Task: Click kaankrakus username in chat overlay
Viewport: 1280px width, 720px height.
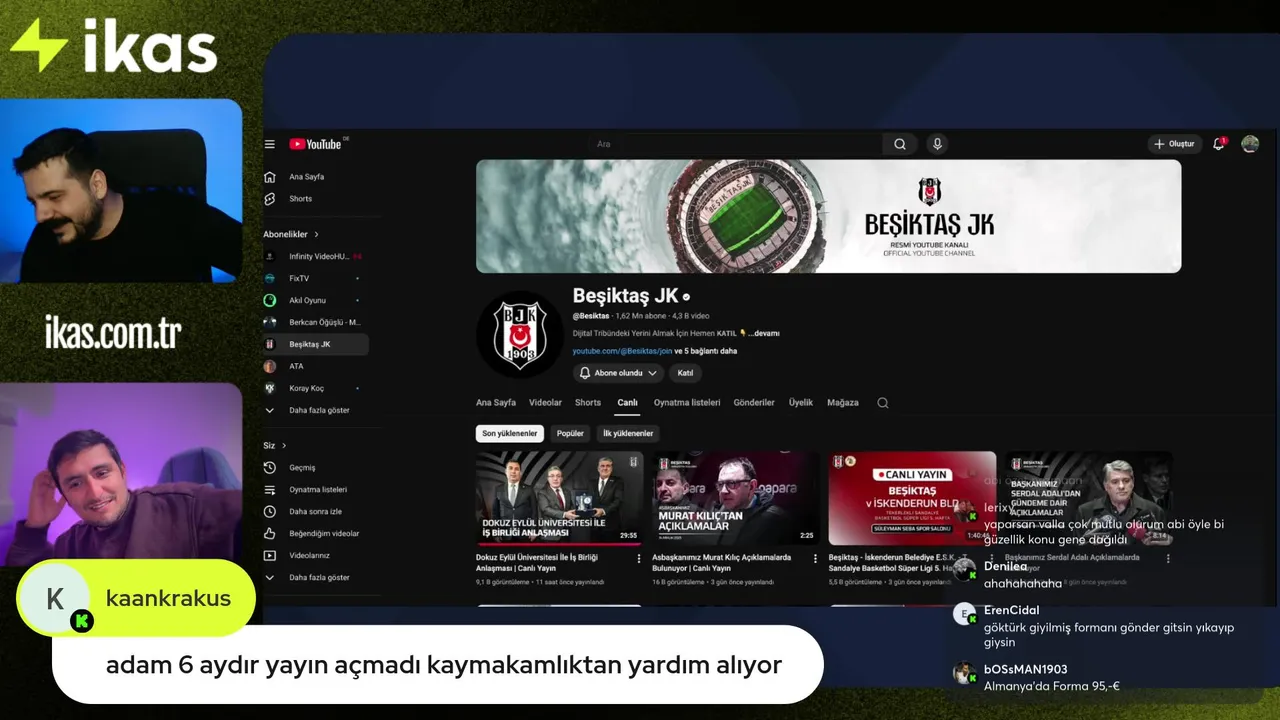Action: point(168,598)
